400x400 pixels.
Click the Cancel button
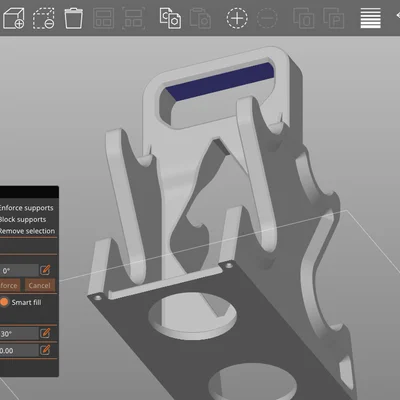click(x=40, y=285)
